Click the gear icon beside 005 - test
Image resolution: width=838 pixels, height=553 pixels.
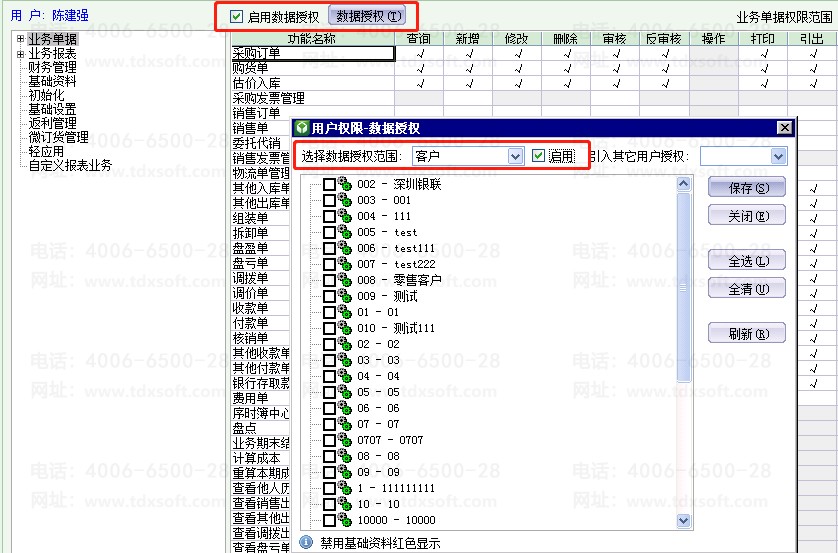click(x=345, y=232)
